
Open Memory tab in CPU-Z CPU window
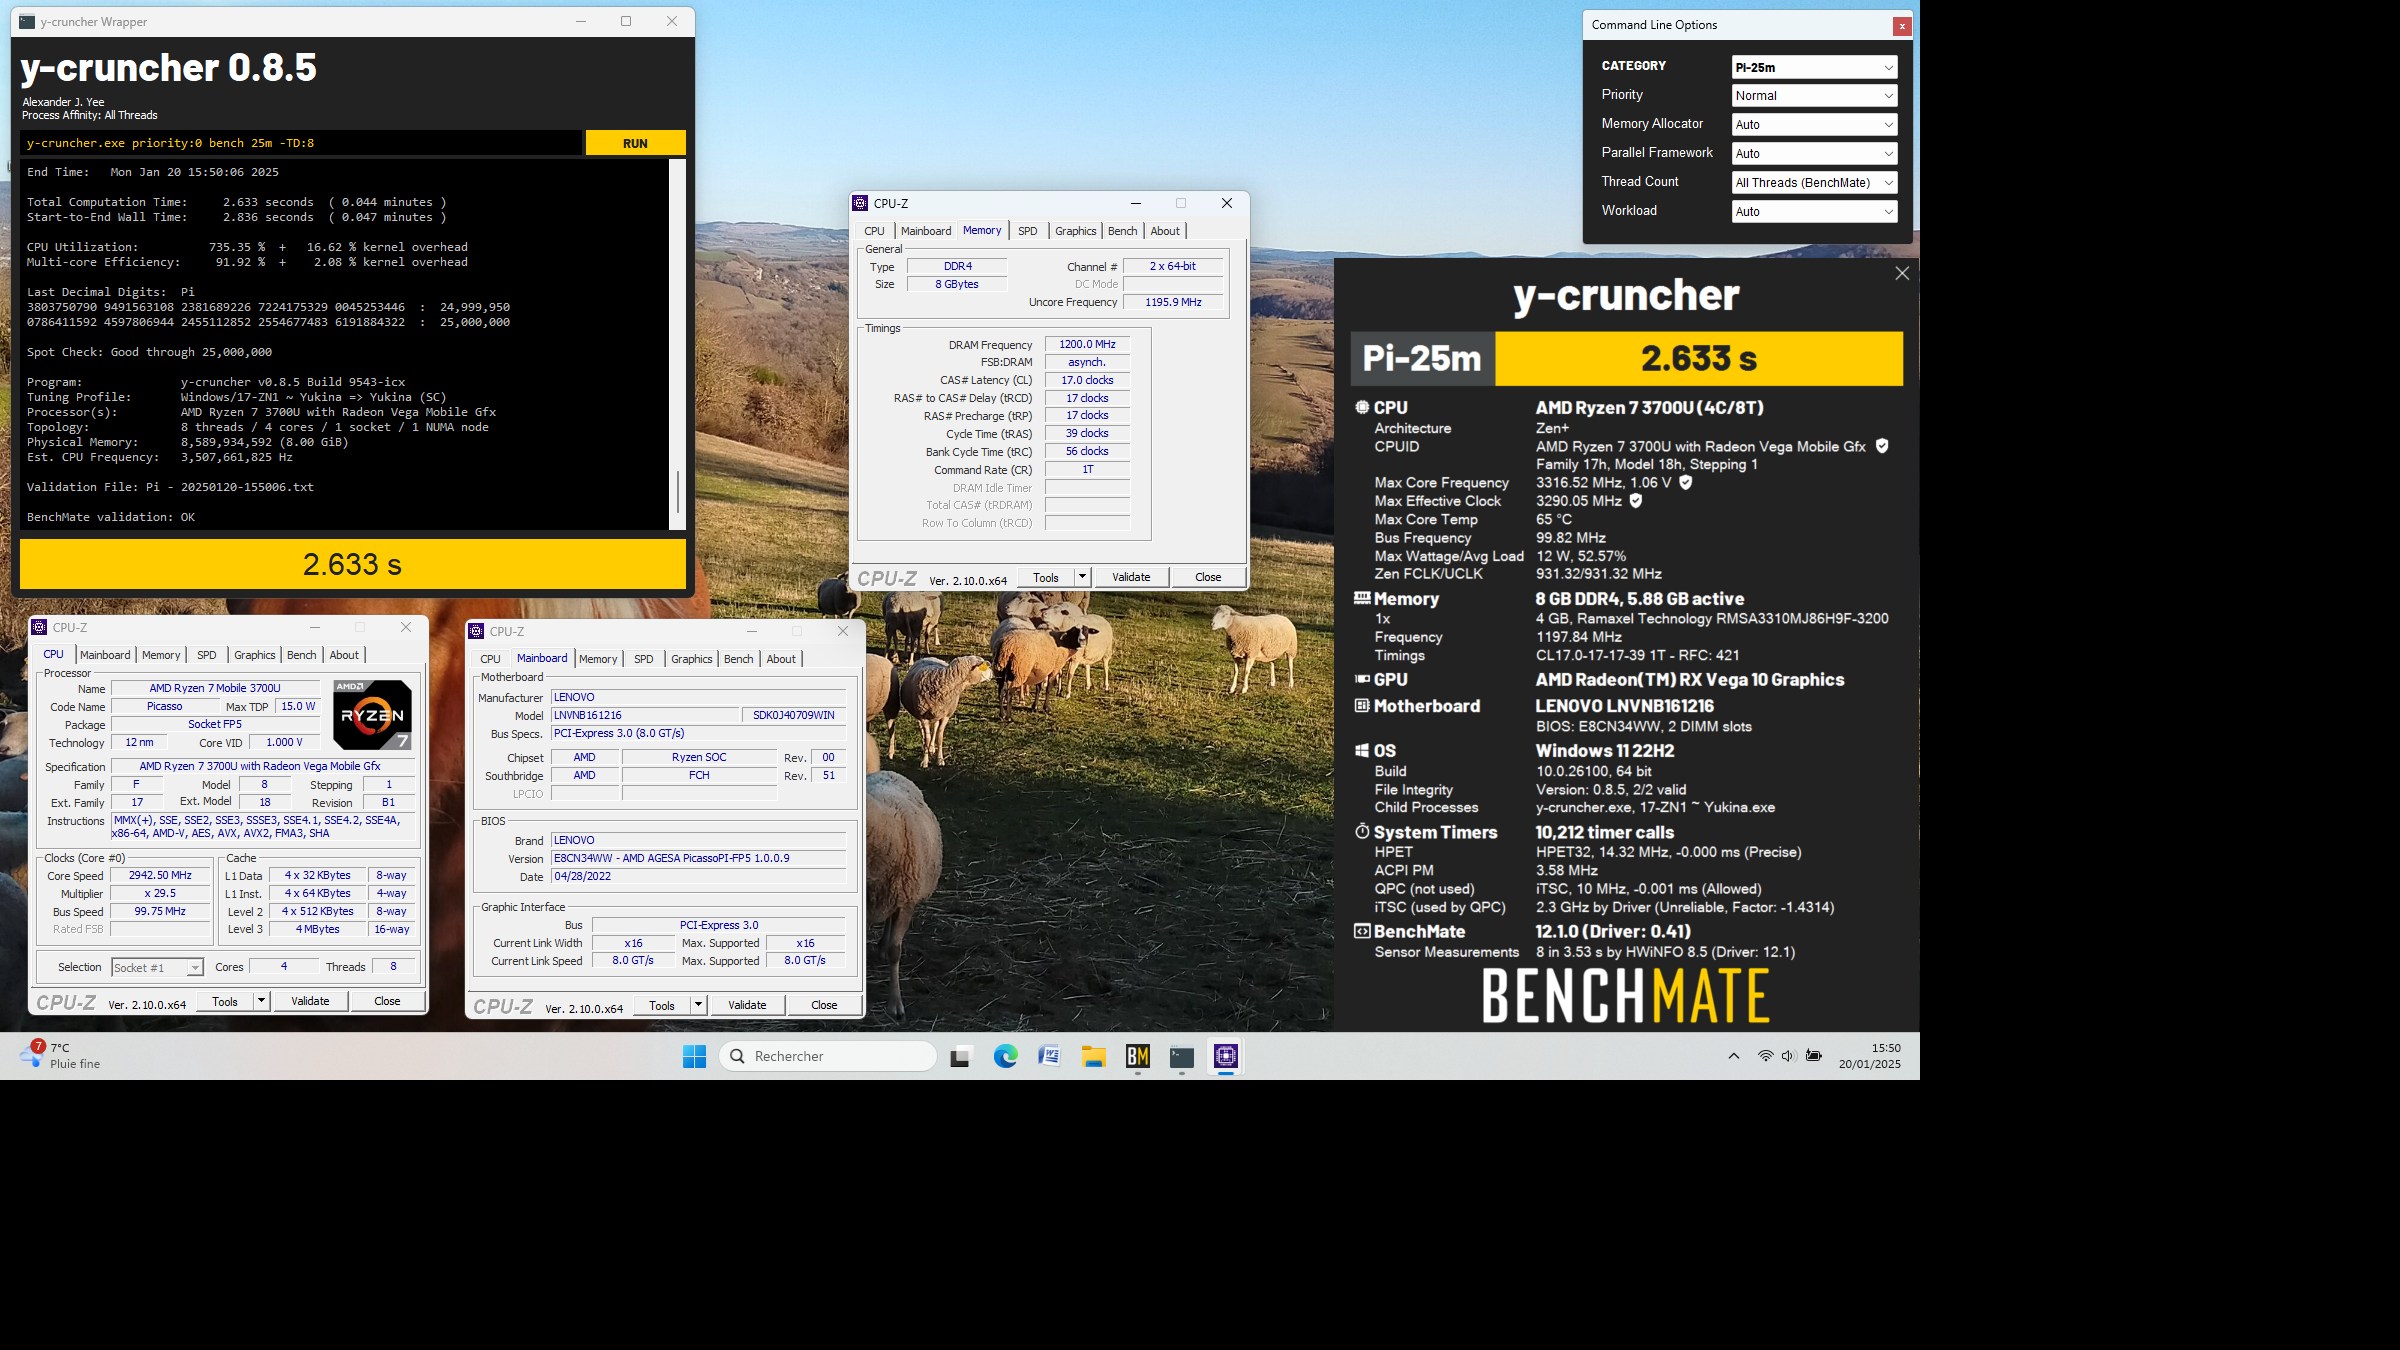click(x=161, y=655)
